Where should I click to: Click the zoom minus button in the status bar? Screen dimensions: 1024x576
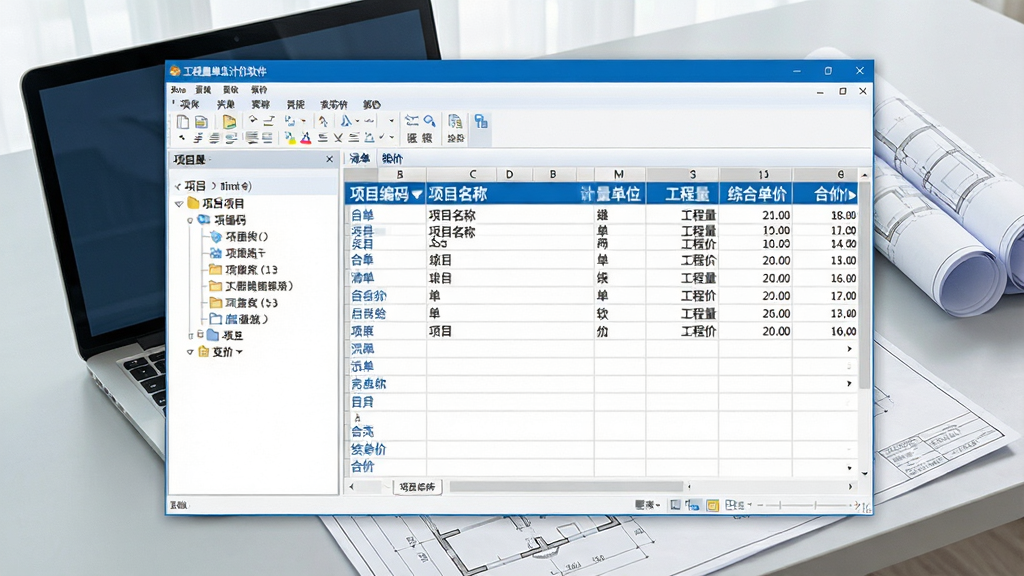coord(760,505)
